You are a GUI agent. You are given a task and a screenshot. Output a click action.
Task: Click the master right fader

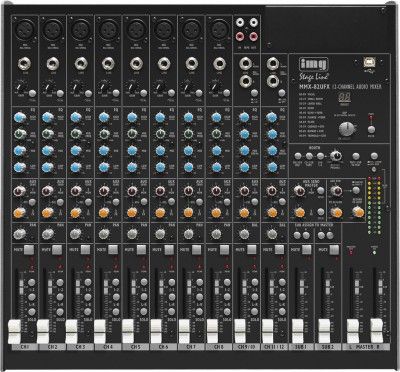coord(377,331)
